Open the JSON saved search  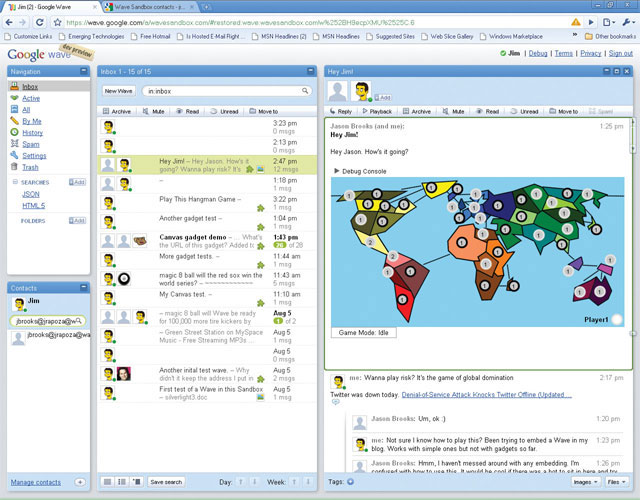(31, 194)
